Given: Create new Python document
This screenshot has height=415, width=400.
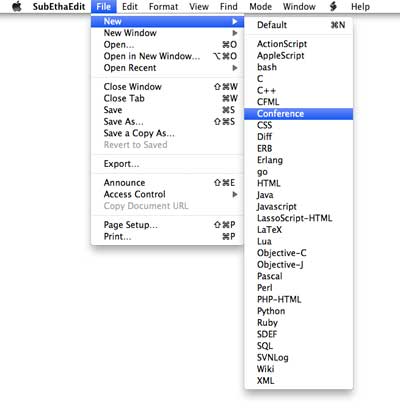Looking at the screenshot, I should click(x=298, y=311).
